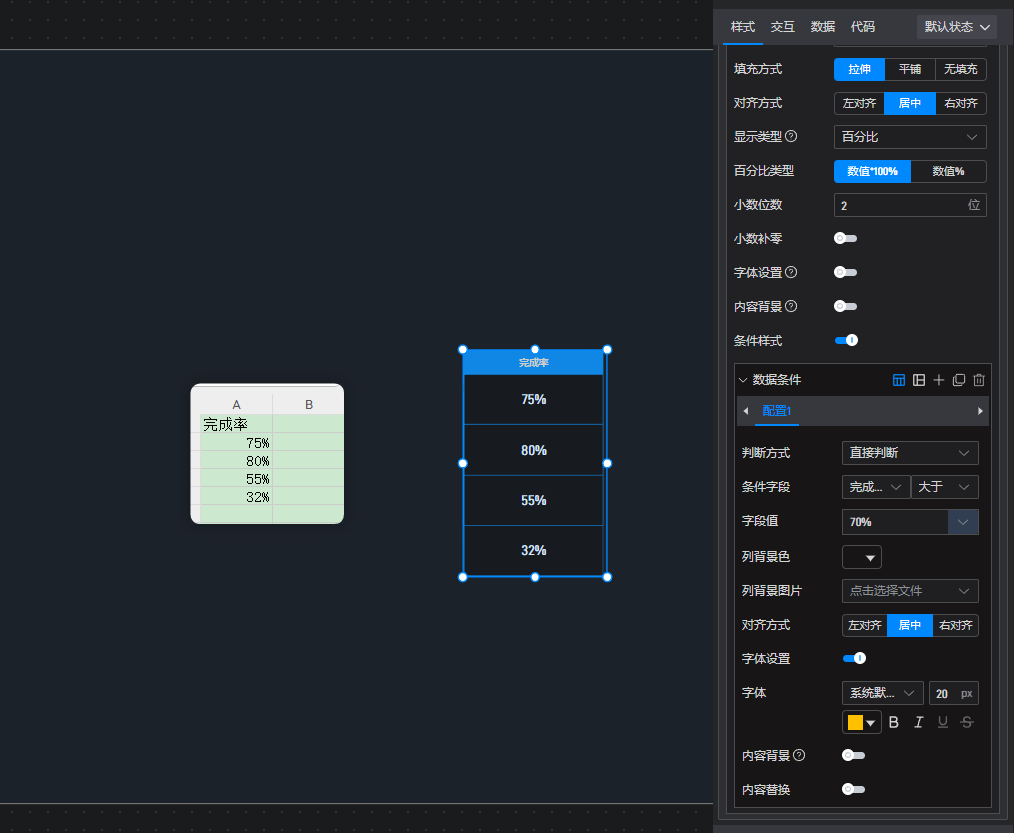Choose 数值*100% percentage type
Image resolution: width=1014 pixels, height=833 pixels.
tap(872, 171)
